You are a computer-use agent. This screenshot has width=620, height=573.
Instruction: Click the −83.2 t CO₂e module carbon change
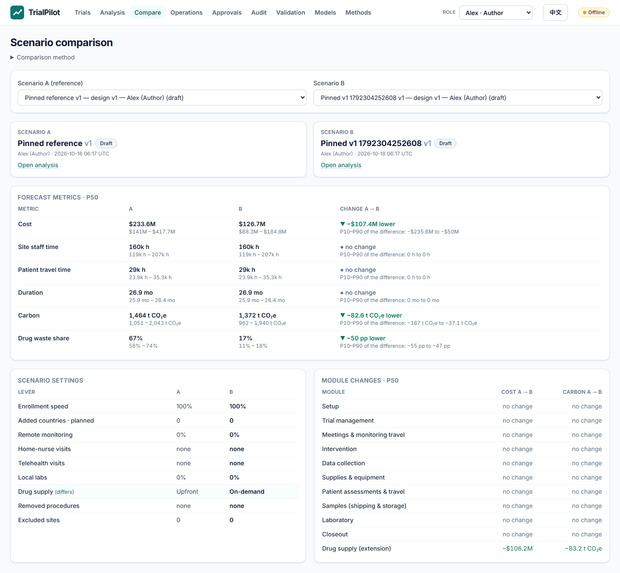coord(583,548)
